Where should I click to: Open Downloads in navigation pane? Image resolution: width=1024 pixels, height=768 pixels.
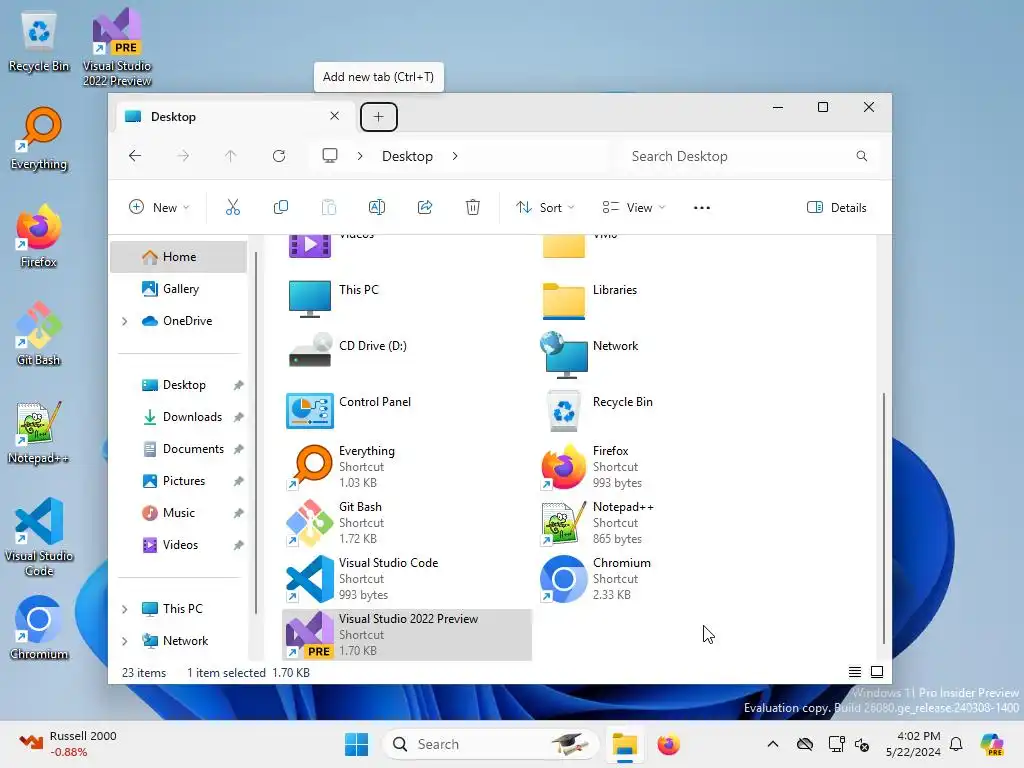178,417
